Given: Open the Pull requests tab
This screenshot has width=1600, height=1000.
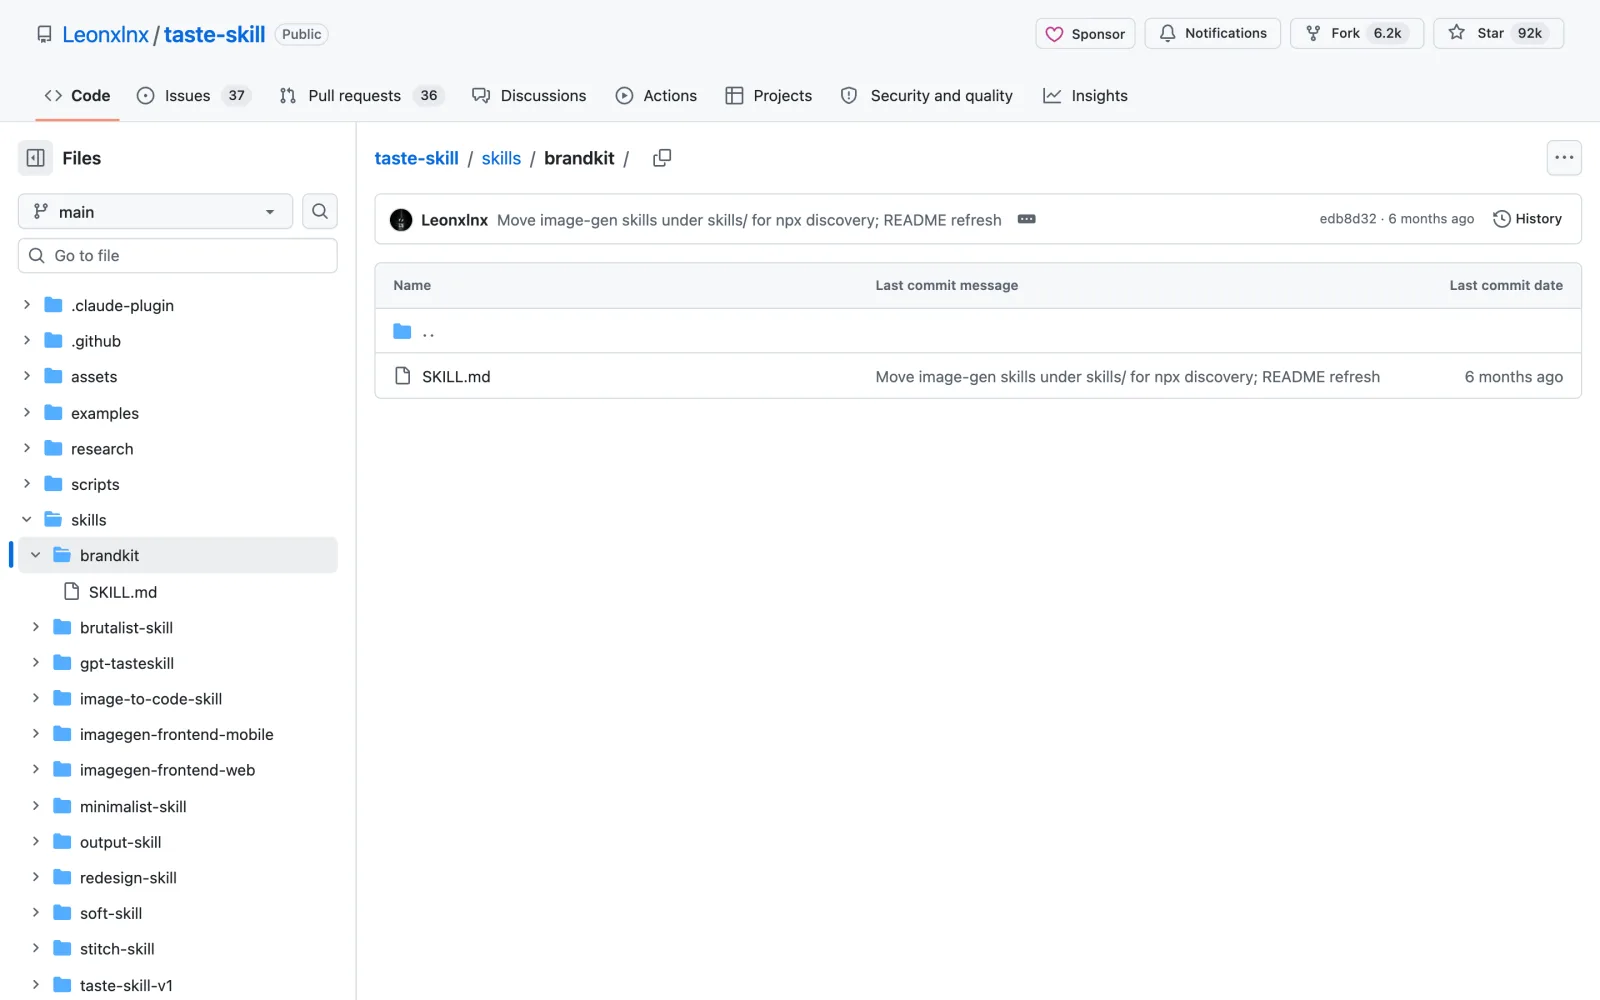Looking at the screenshot, I should pyautogui.click(x=362, y=96).
